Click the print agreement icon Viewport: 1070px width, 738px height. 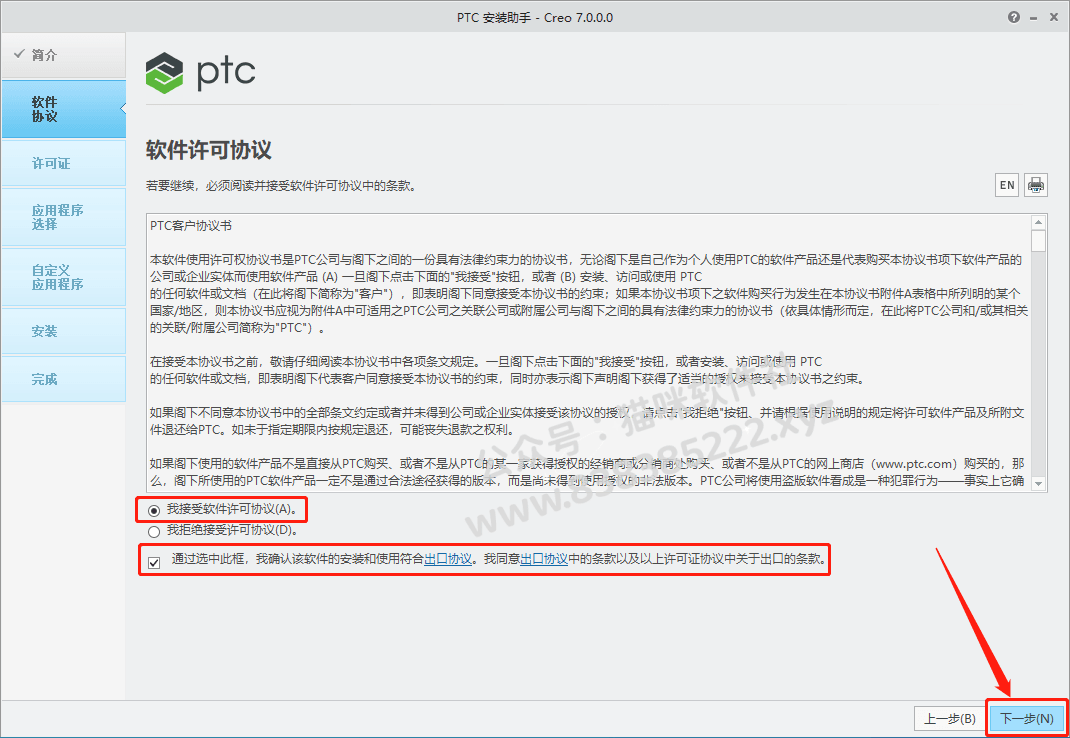coord(1035,185)
